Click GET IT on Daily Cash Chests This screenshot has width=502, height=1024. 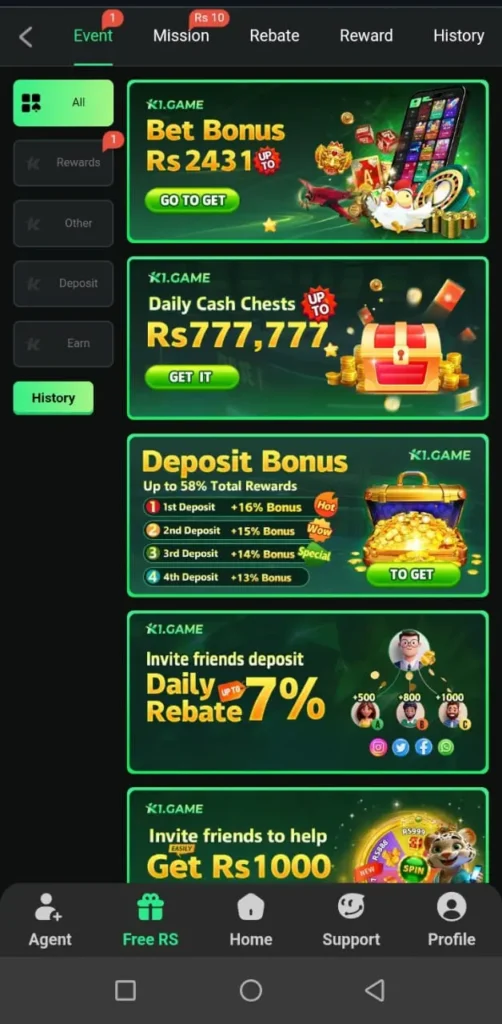[x=192, y=377]
